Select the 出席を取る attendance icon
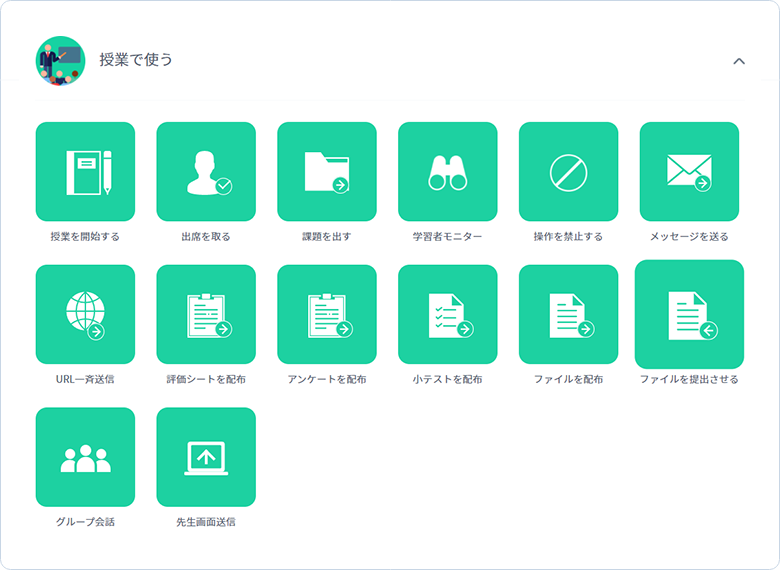This screenshot has height=570, width=780. click(206, 172)
